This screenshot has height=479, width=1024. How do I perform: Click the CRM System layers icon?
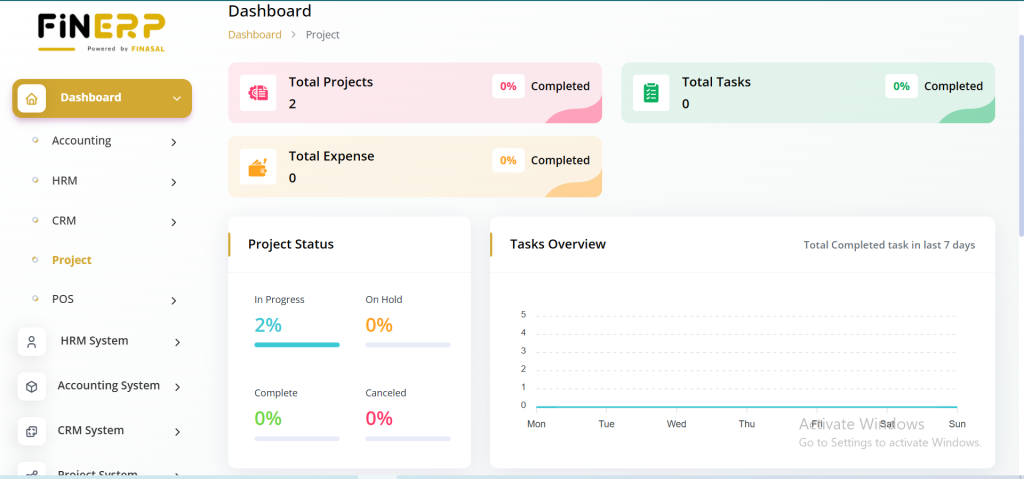tap(32, 431)
